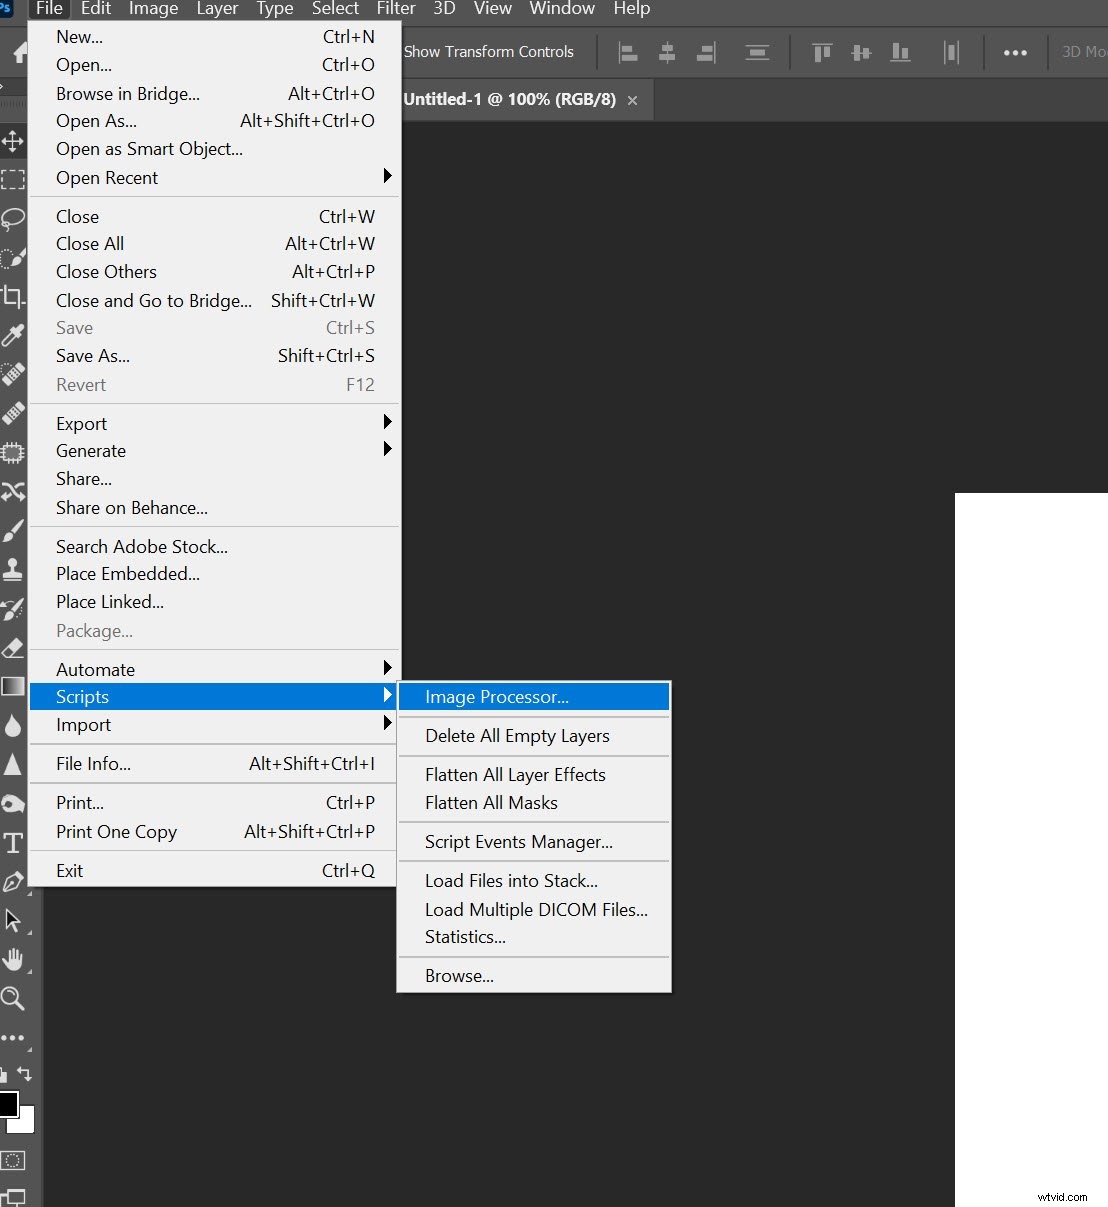The width and height of the screenshot is (1108, 1207).
Task: Activate the Eyedropper tool
Action: pos(14,335)
